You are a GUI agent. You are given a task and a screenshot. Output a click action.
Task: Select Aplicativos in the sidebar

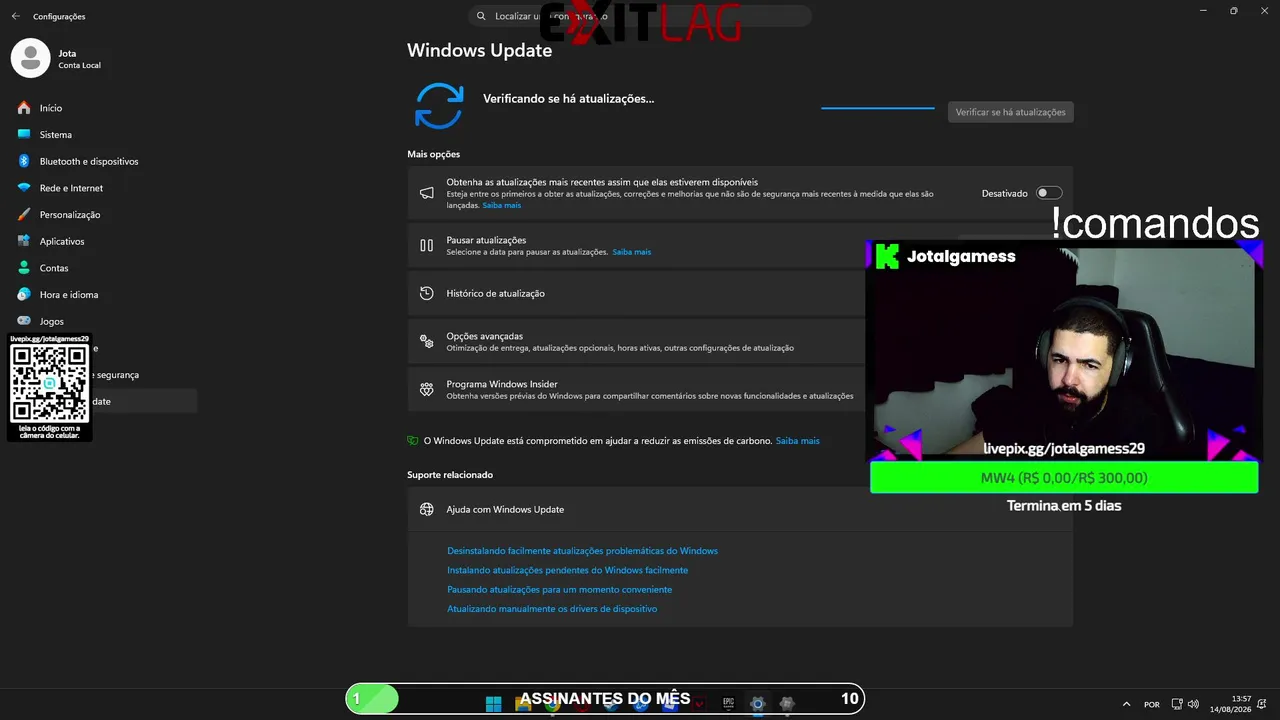(62, 241)
